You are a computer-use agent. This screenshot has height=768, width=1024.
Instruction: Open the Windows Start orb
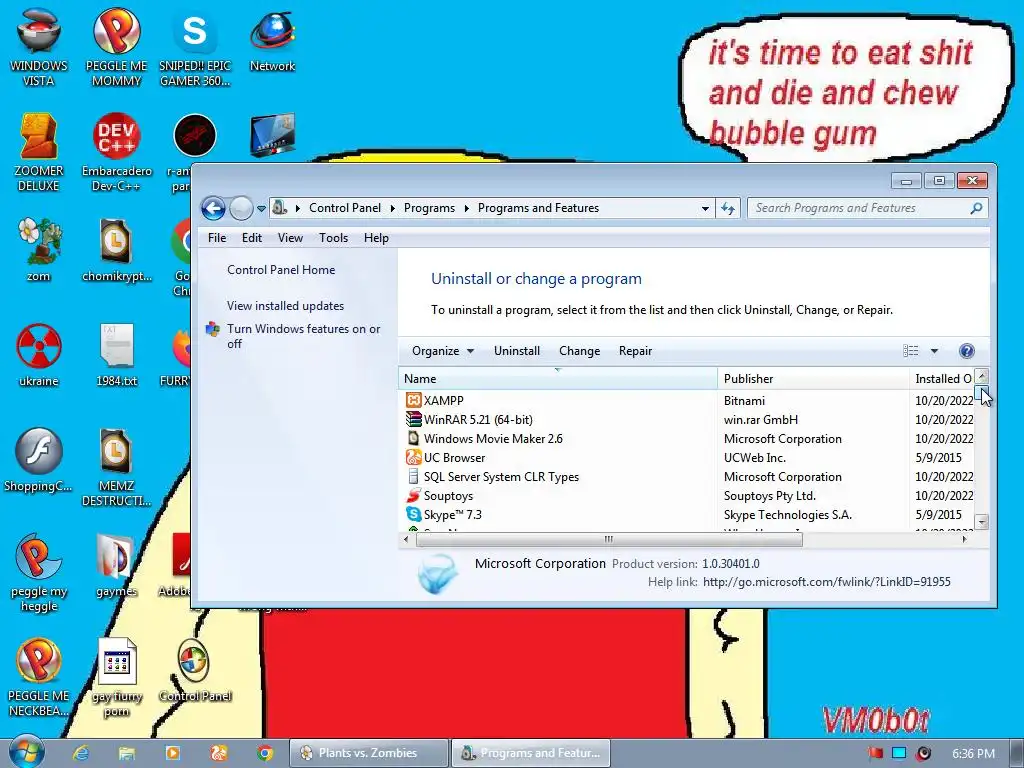point(27,752)
